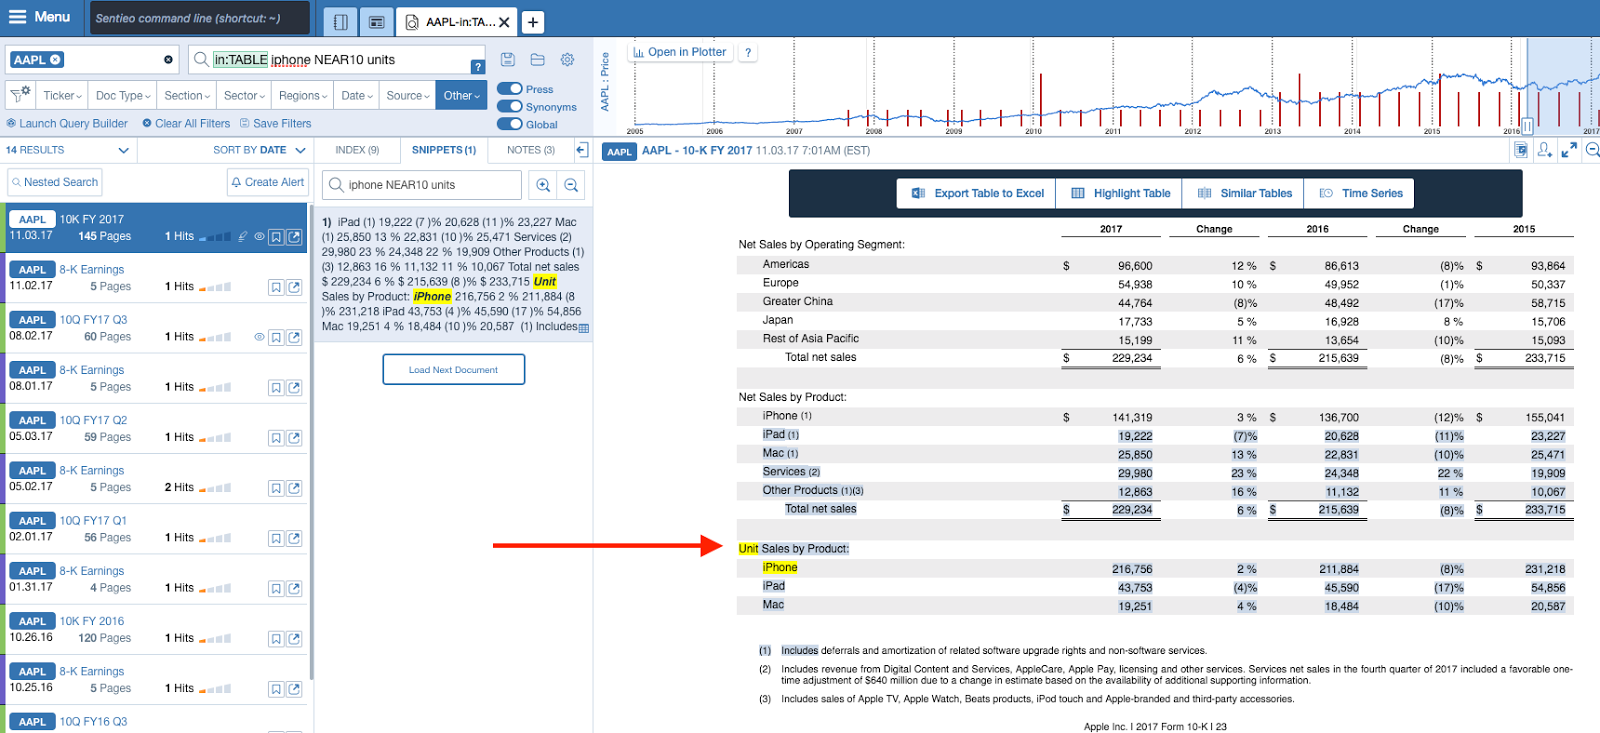The height and width of the screenshot is (733, 1600).
Task: Open 10K FY 2017 in new window
Action: pos(294,237)
